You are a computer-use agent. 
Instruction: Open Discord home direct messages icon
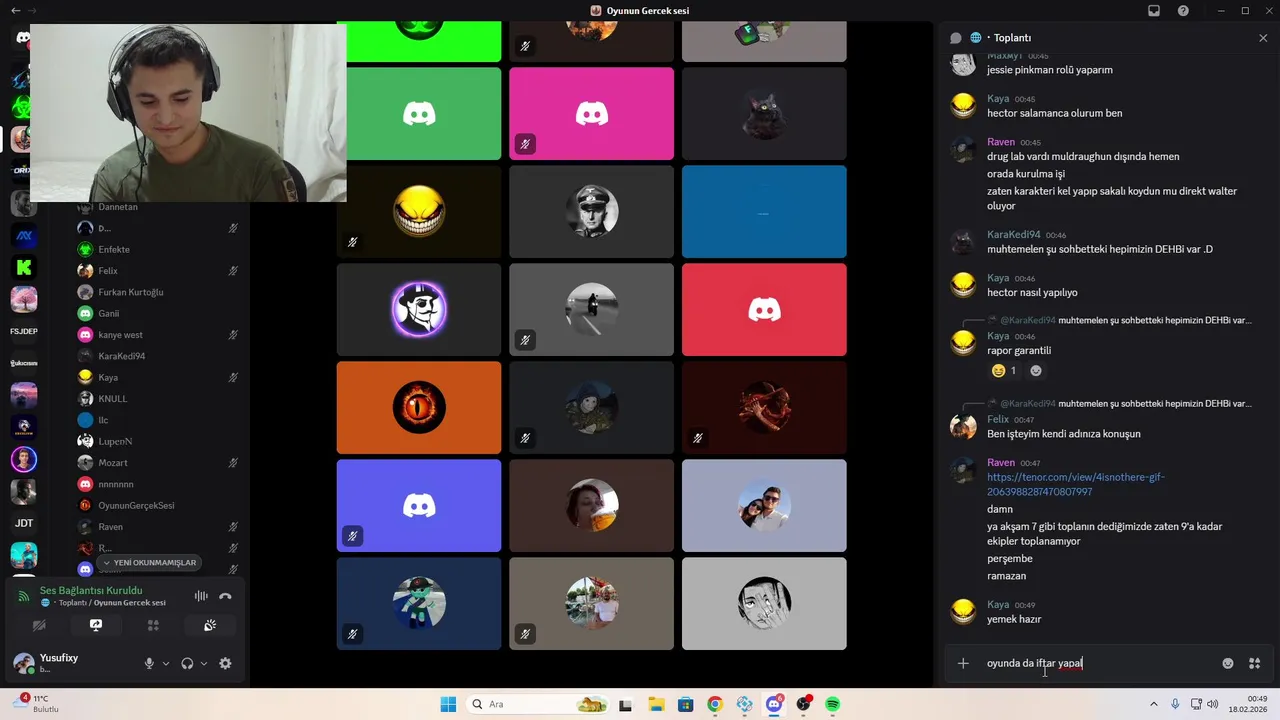(22, 38)
